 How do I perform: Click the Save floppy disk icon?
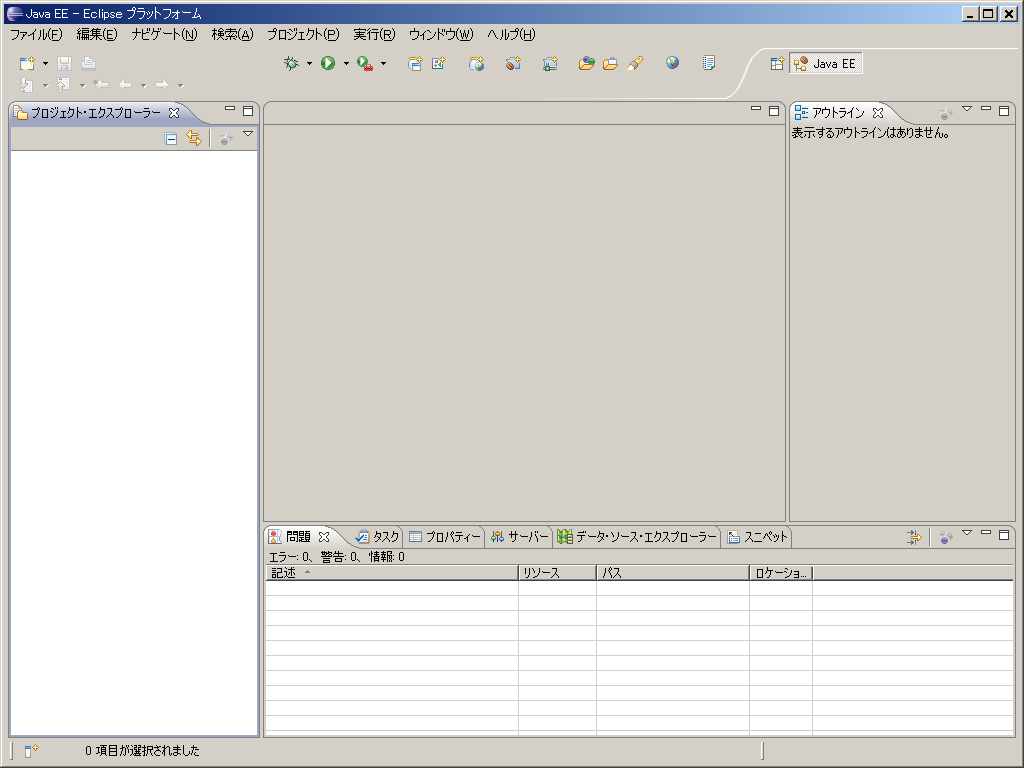[64, 63]
